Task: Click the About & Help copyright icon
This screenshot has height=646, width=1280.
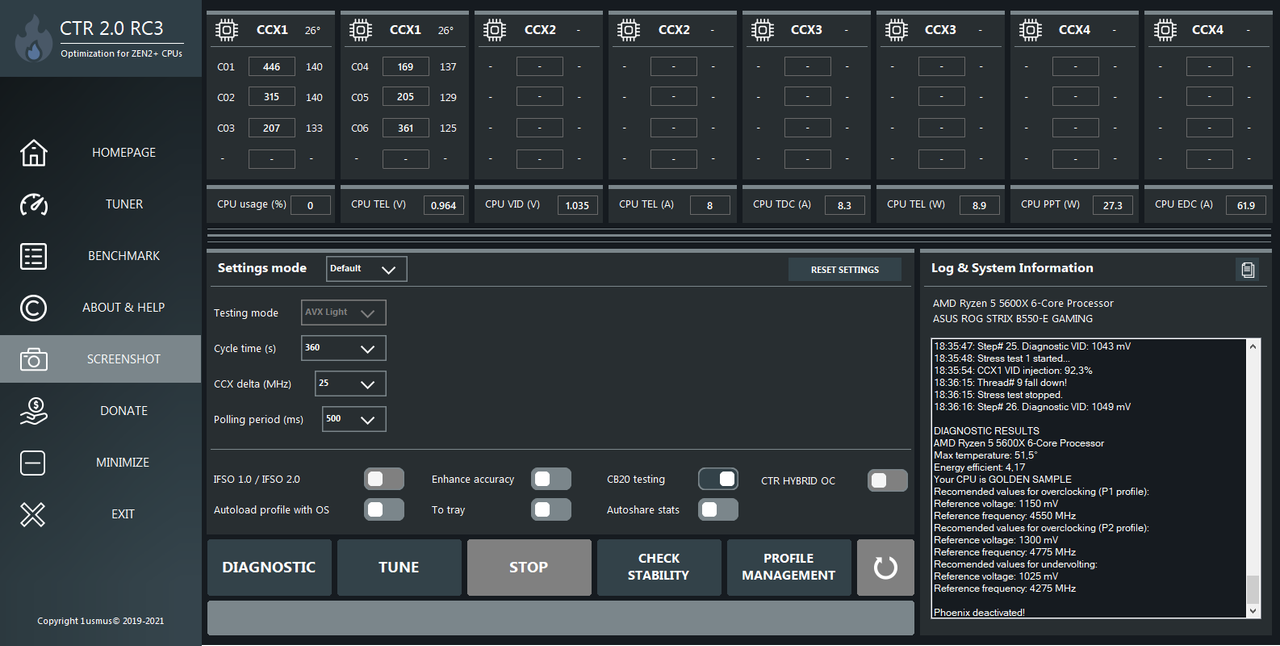Action: pos(33,307)
